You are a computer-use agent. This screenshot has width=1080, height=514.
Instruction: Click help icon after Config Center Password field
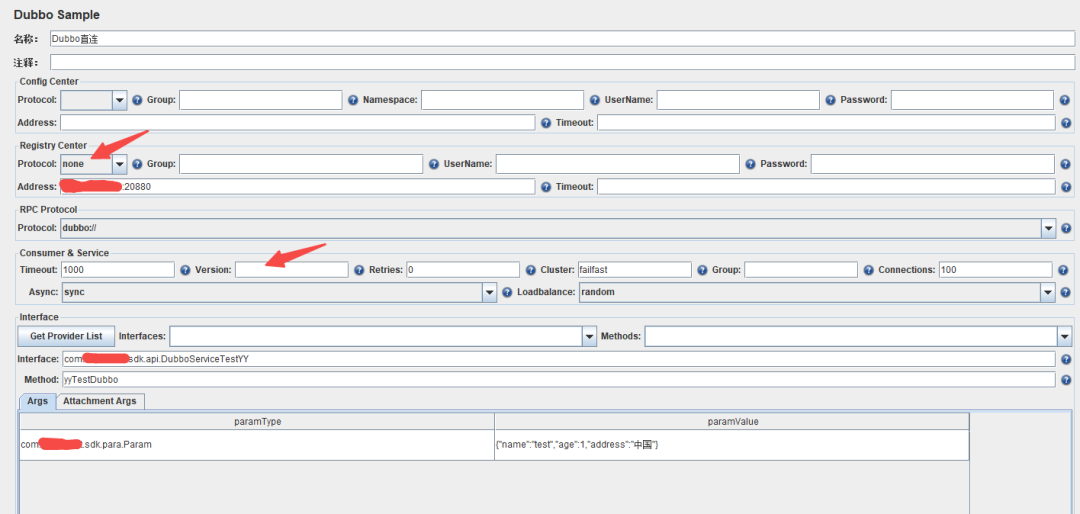[1066, 100]
